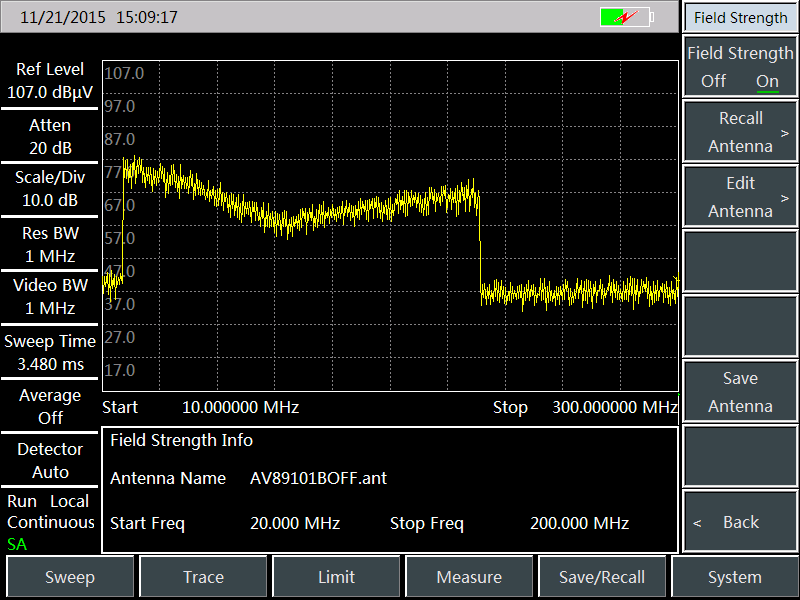Open the Sweep menu
800x600 pixels.
pyautogui.click(x=70, y=577)
